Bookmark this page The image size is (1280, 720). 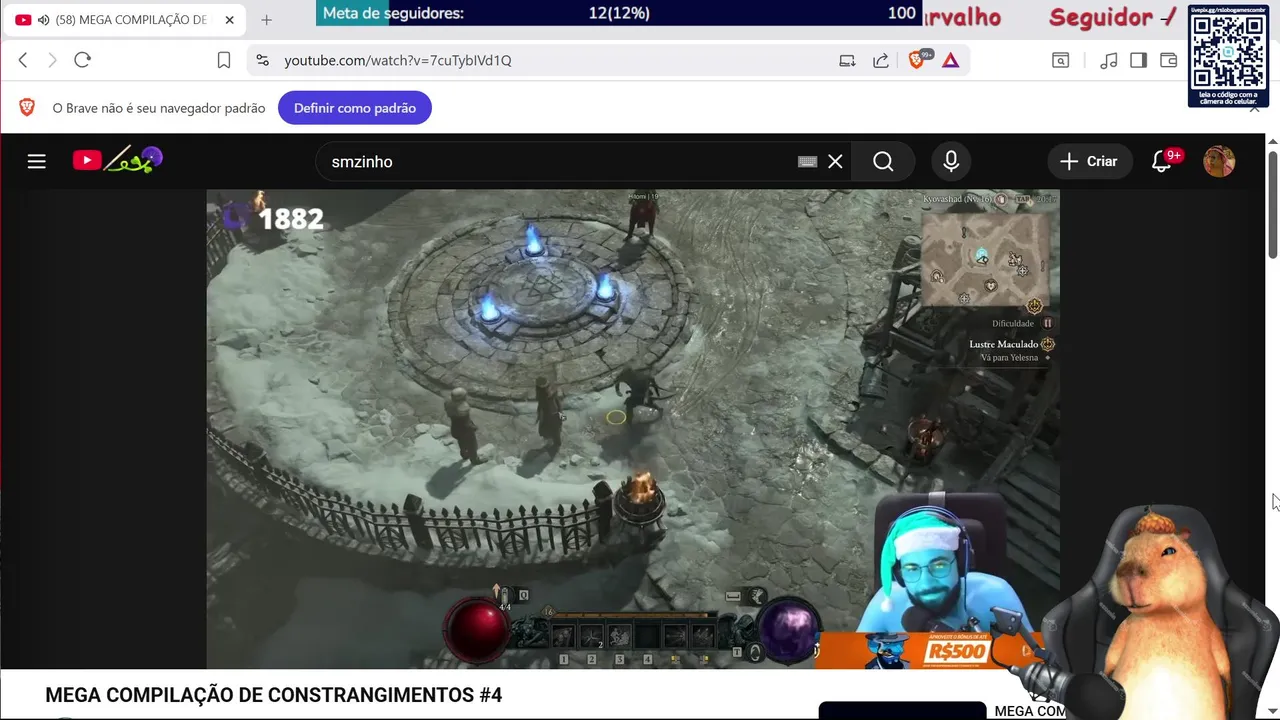pos(224,60)
